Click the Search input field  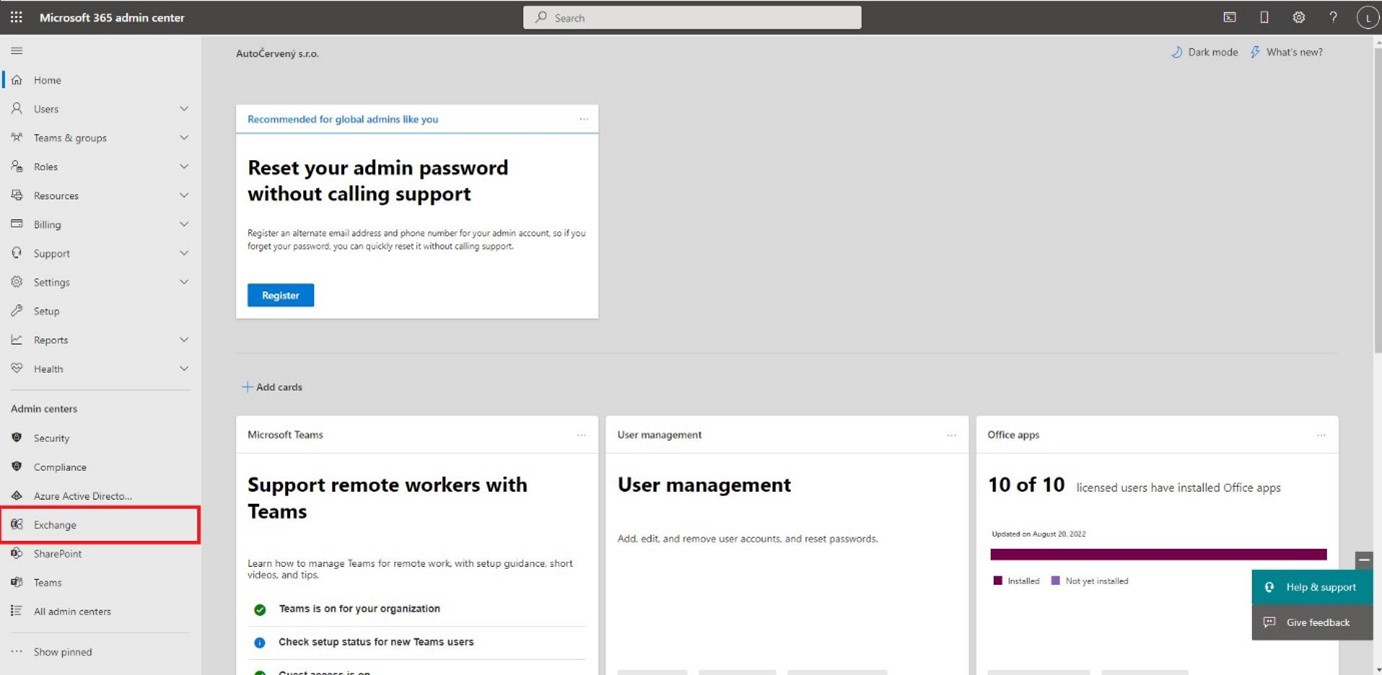(x=692, y=18)
